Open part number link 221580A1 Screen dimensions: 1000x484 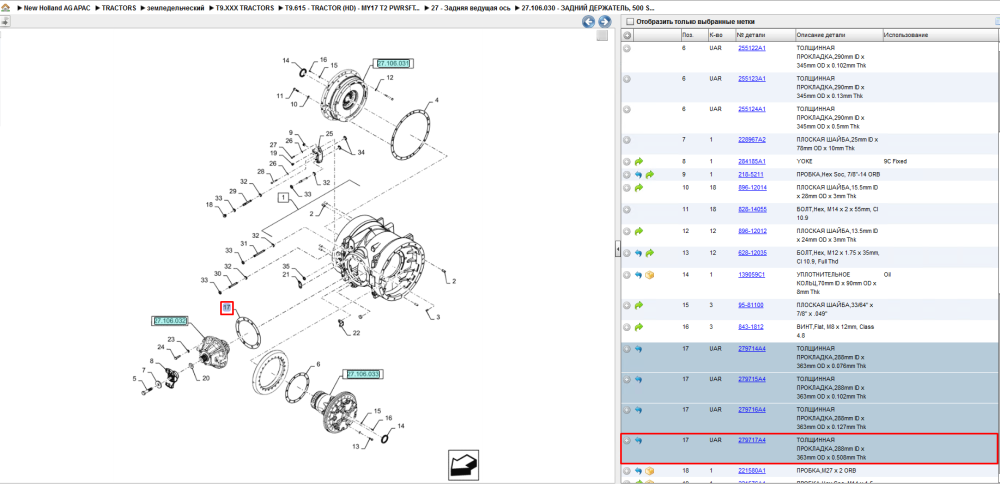tap(751, 471)
